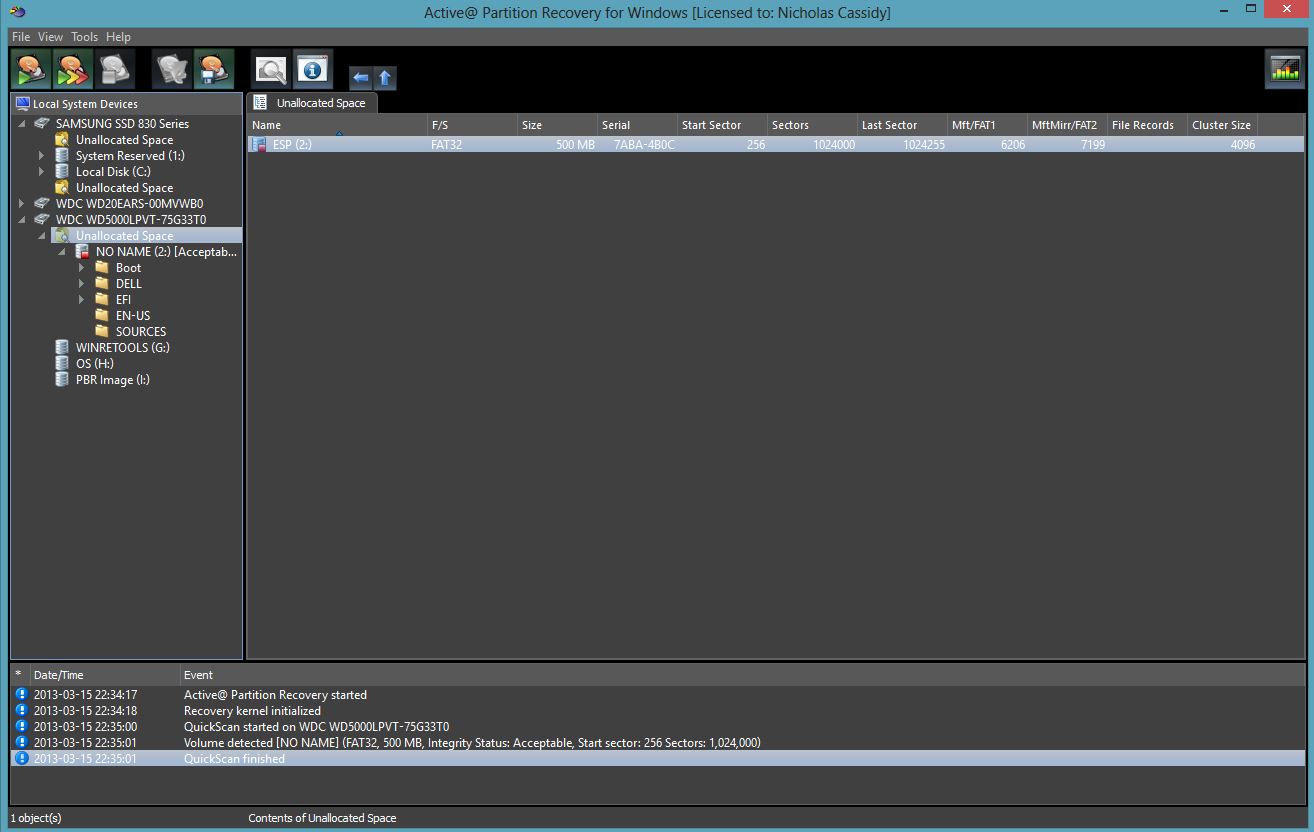
Task: Click the NO NAME (2:) detected volume icon
Action: pyautogui.click(x=82, y=252)
